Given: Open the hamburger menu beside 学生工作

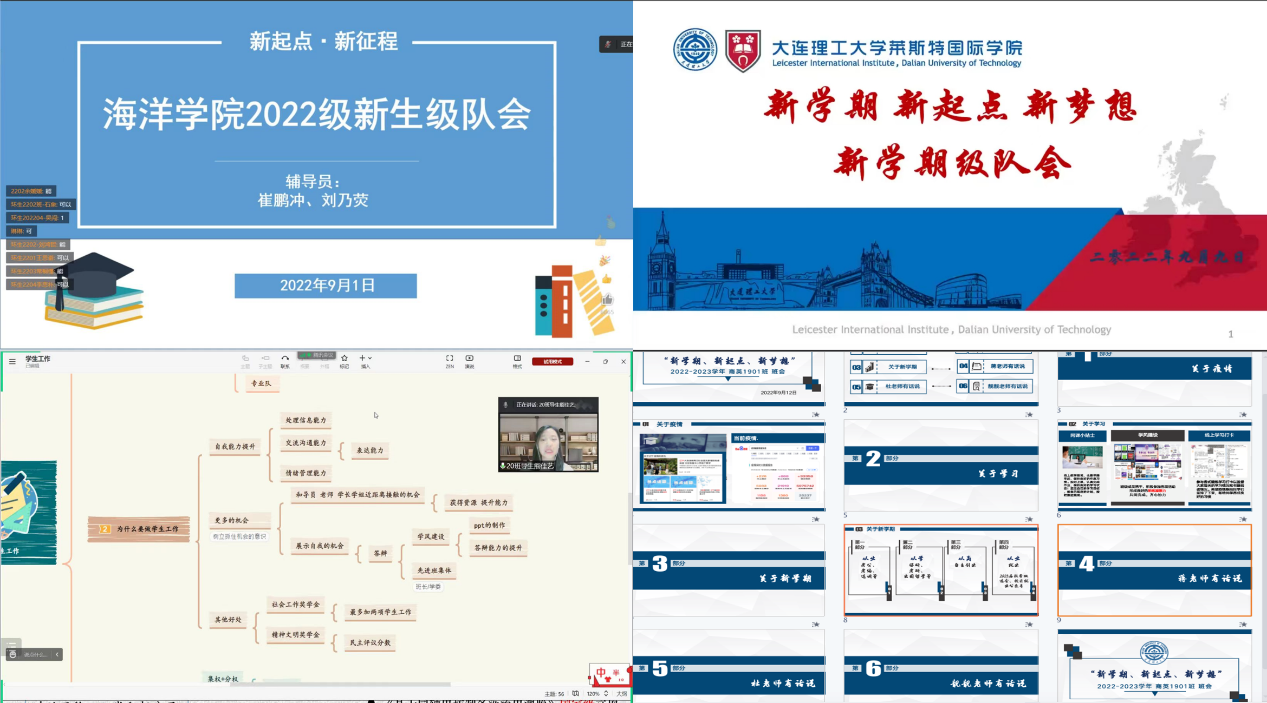Looking at the screenshot, I should pos(12,360).
